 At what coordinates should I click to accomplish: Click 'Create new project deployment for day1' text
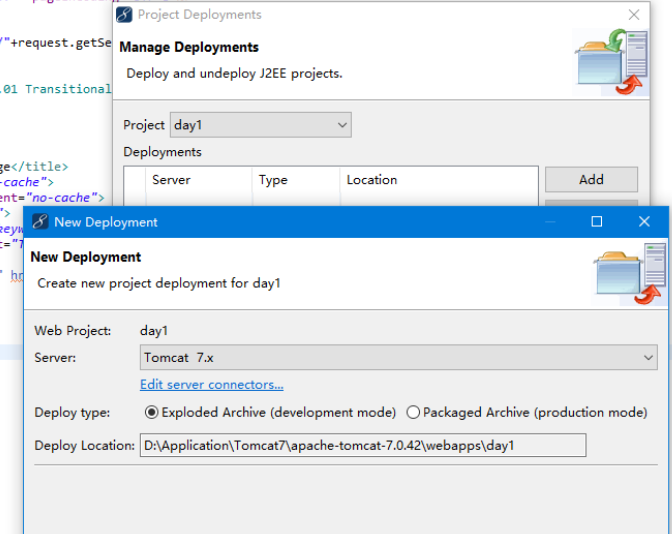pyautogui.click(x=159, y=283)
